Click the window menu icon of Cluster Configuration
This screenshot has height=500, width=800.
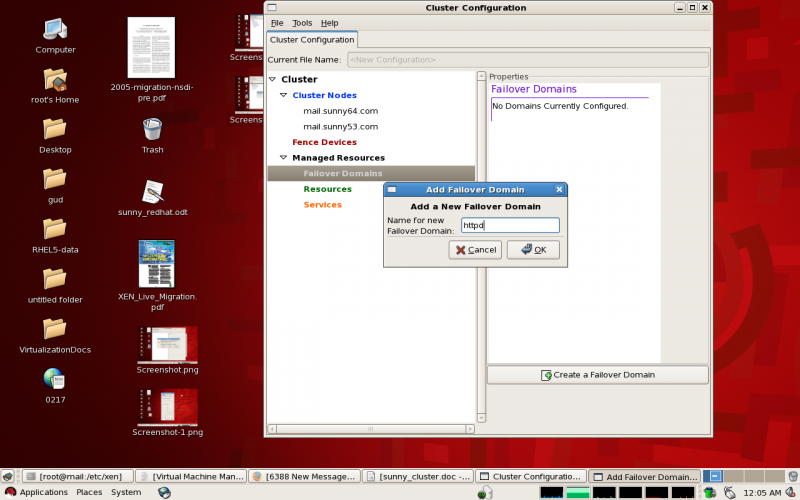tap(272, 8)
